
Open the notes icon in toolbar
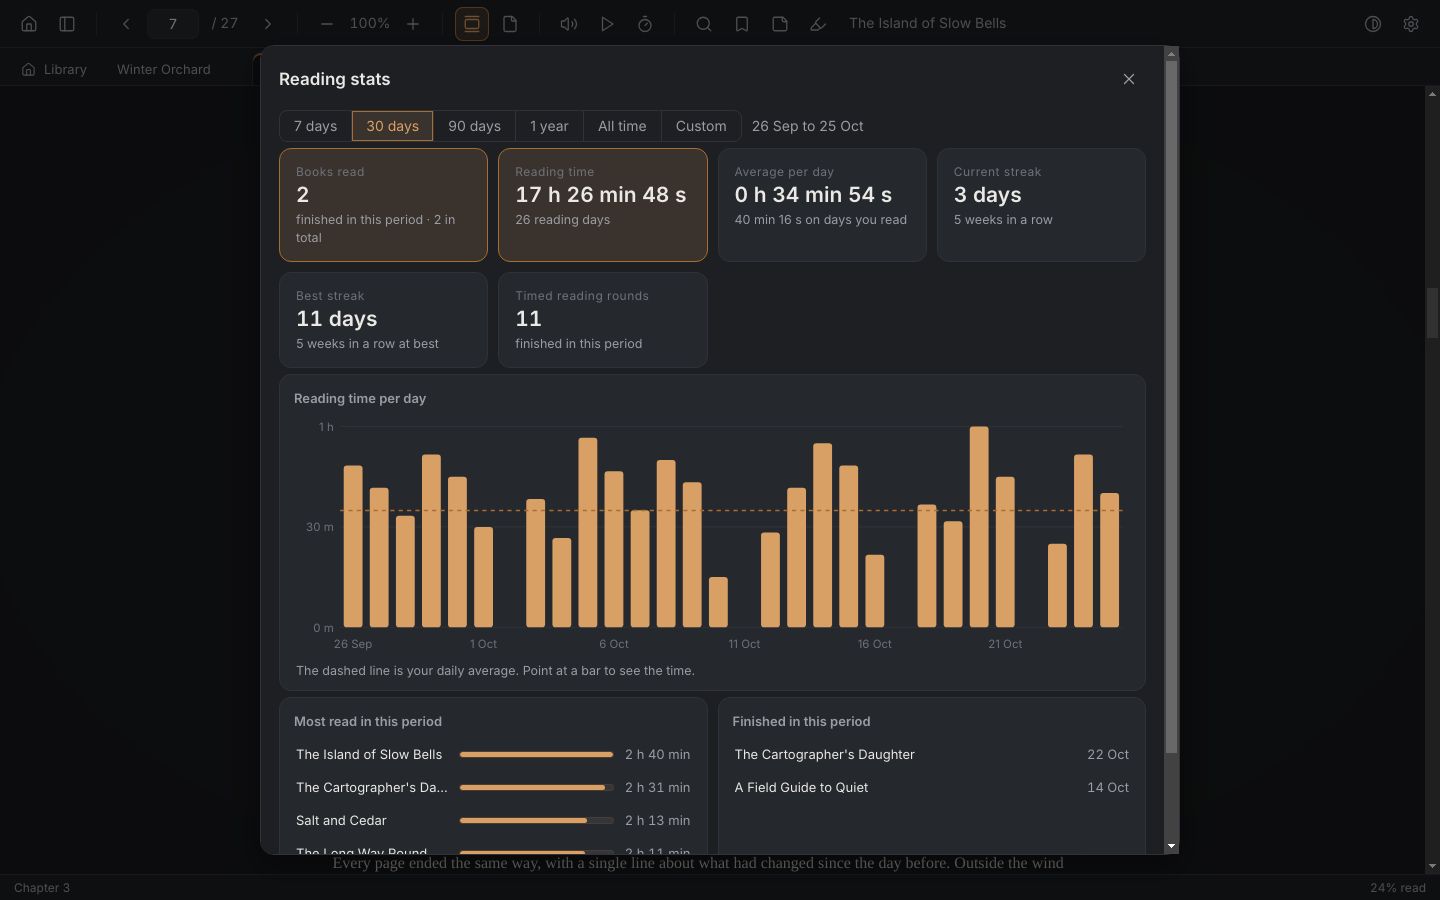[x=780, y=24]
